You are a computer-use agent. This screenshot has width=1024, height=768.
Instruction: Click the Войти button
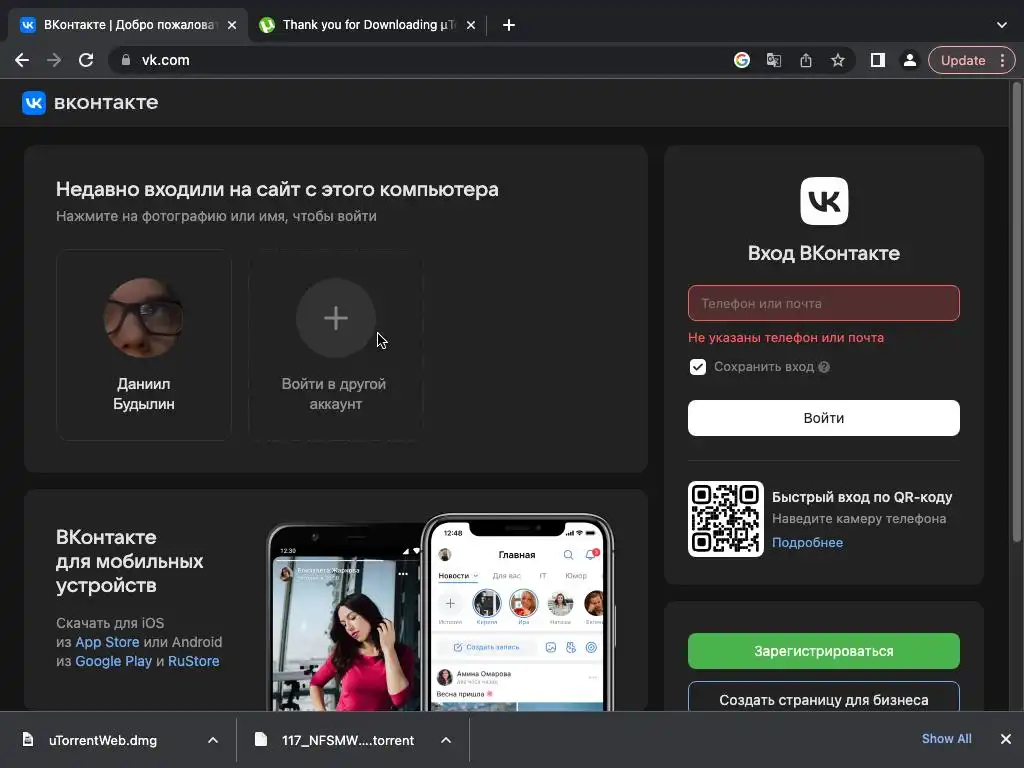tap(824, 418)
